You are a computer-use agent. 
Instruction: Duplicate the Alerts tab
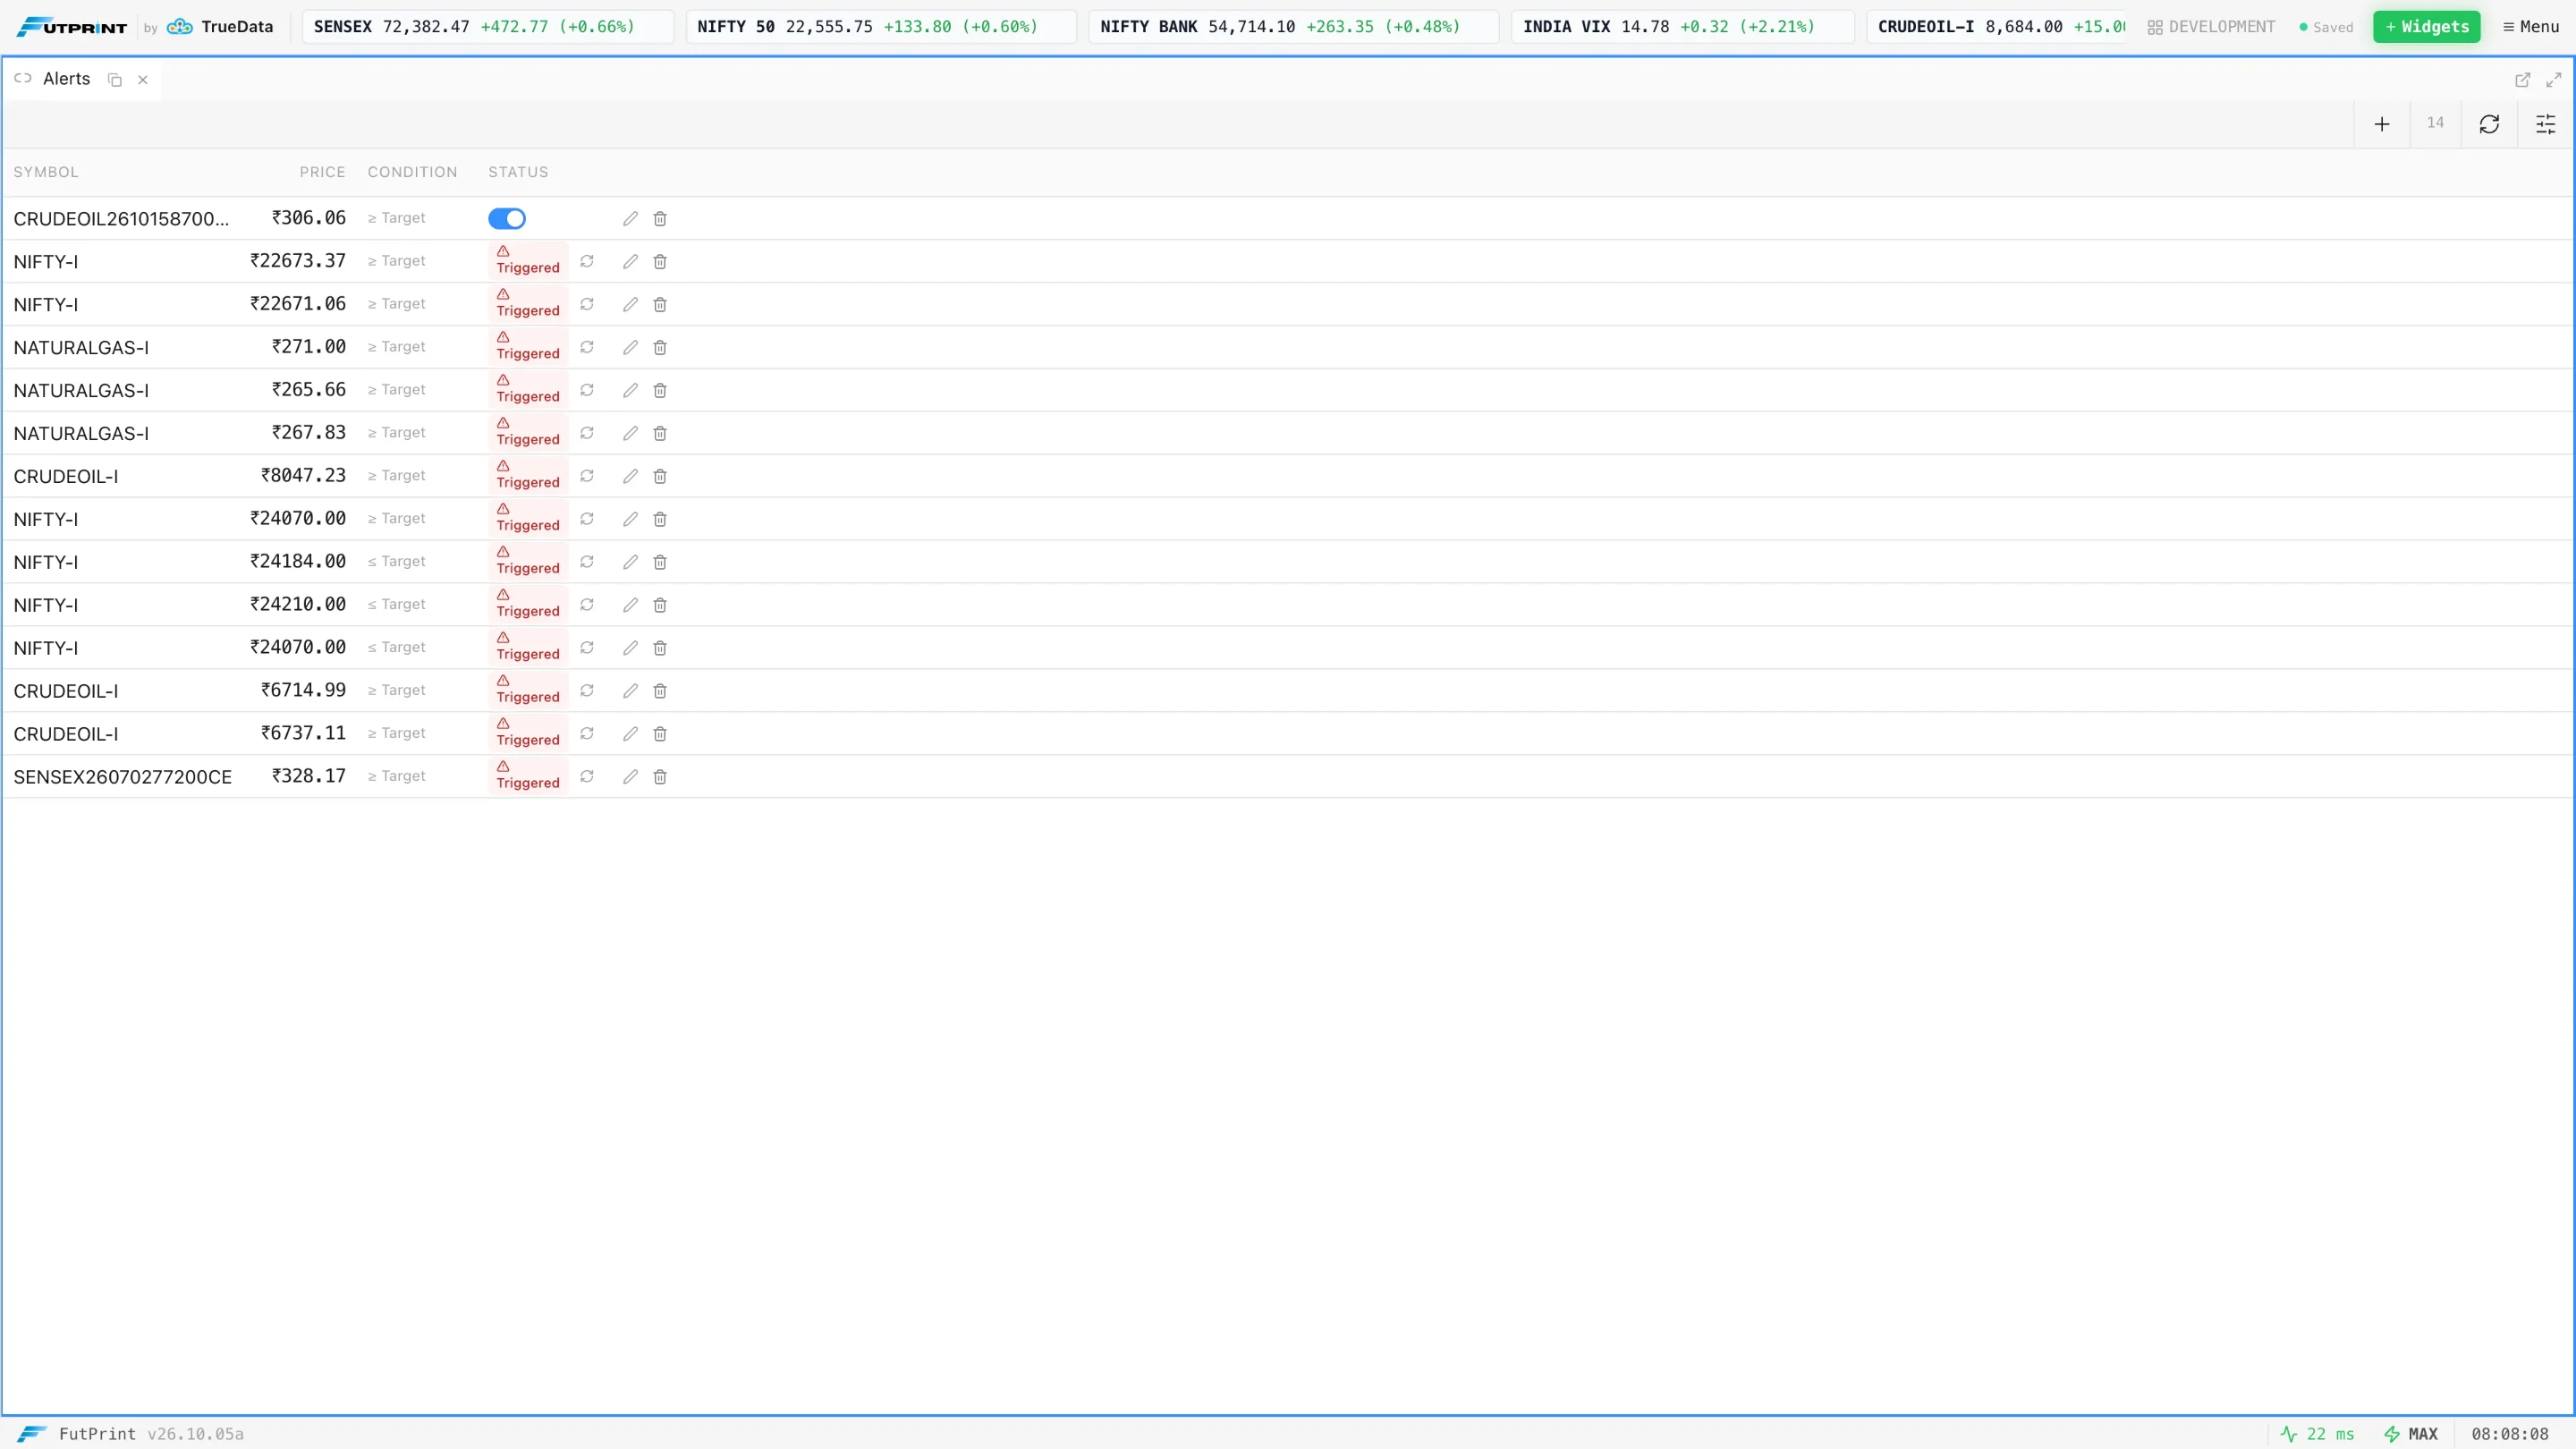(x=115, y=80)
